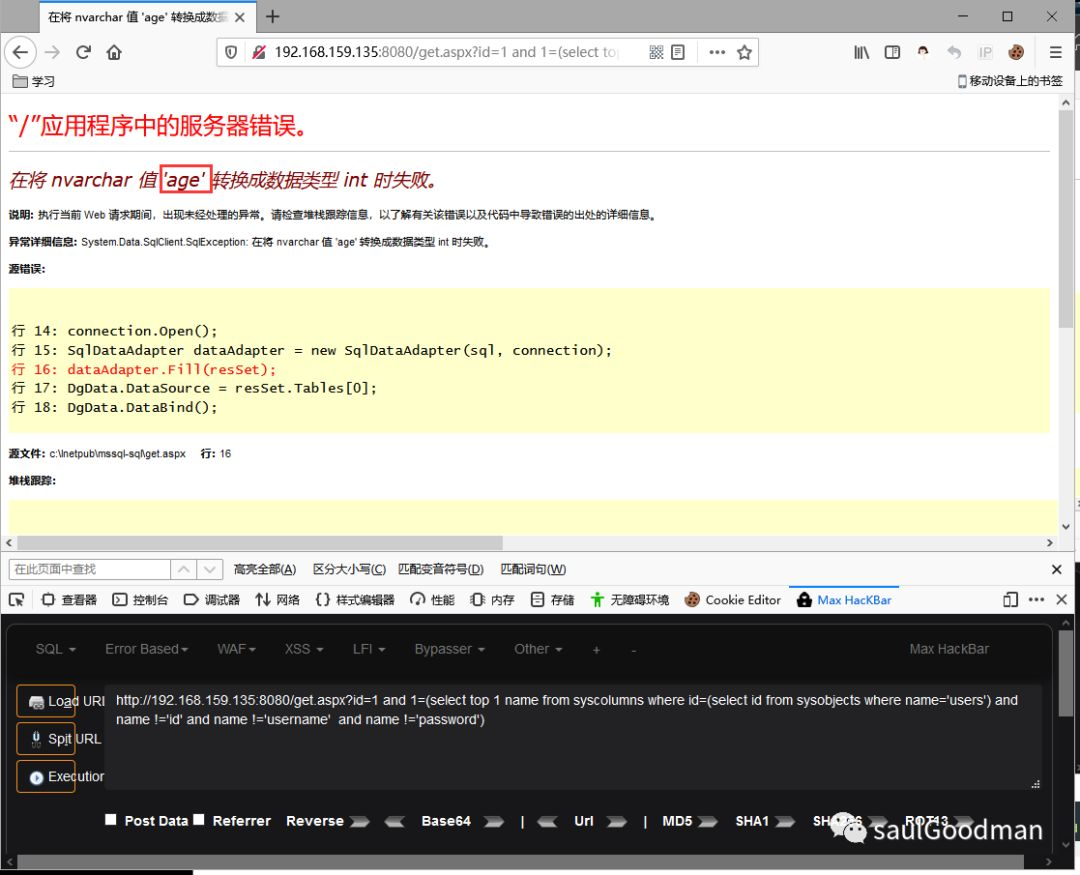Show insecure connection info icon
This screenshot has width=1080, height=875.
coord(258,52)
